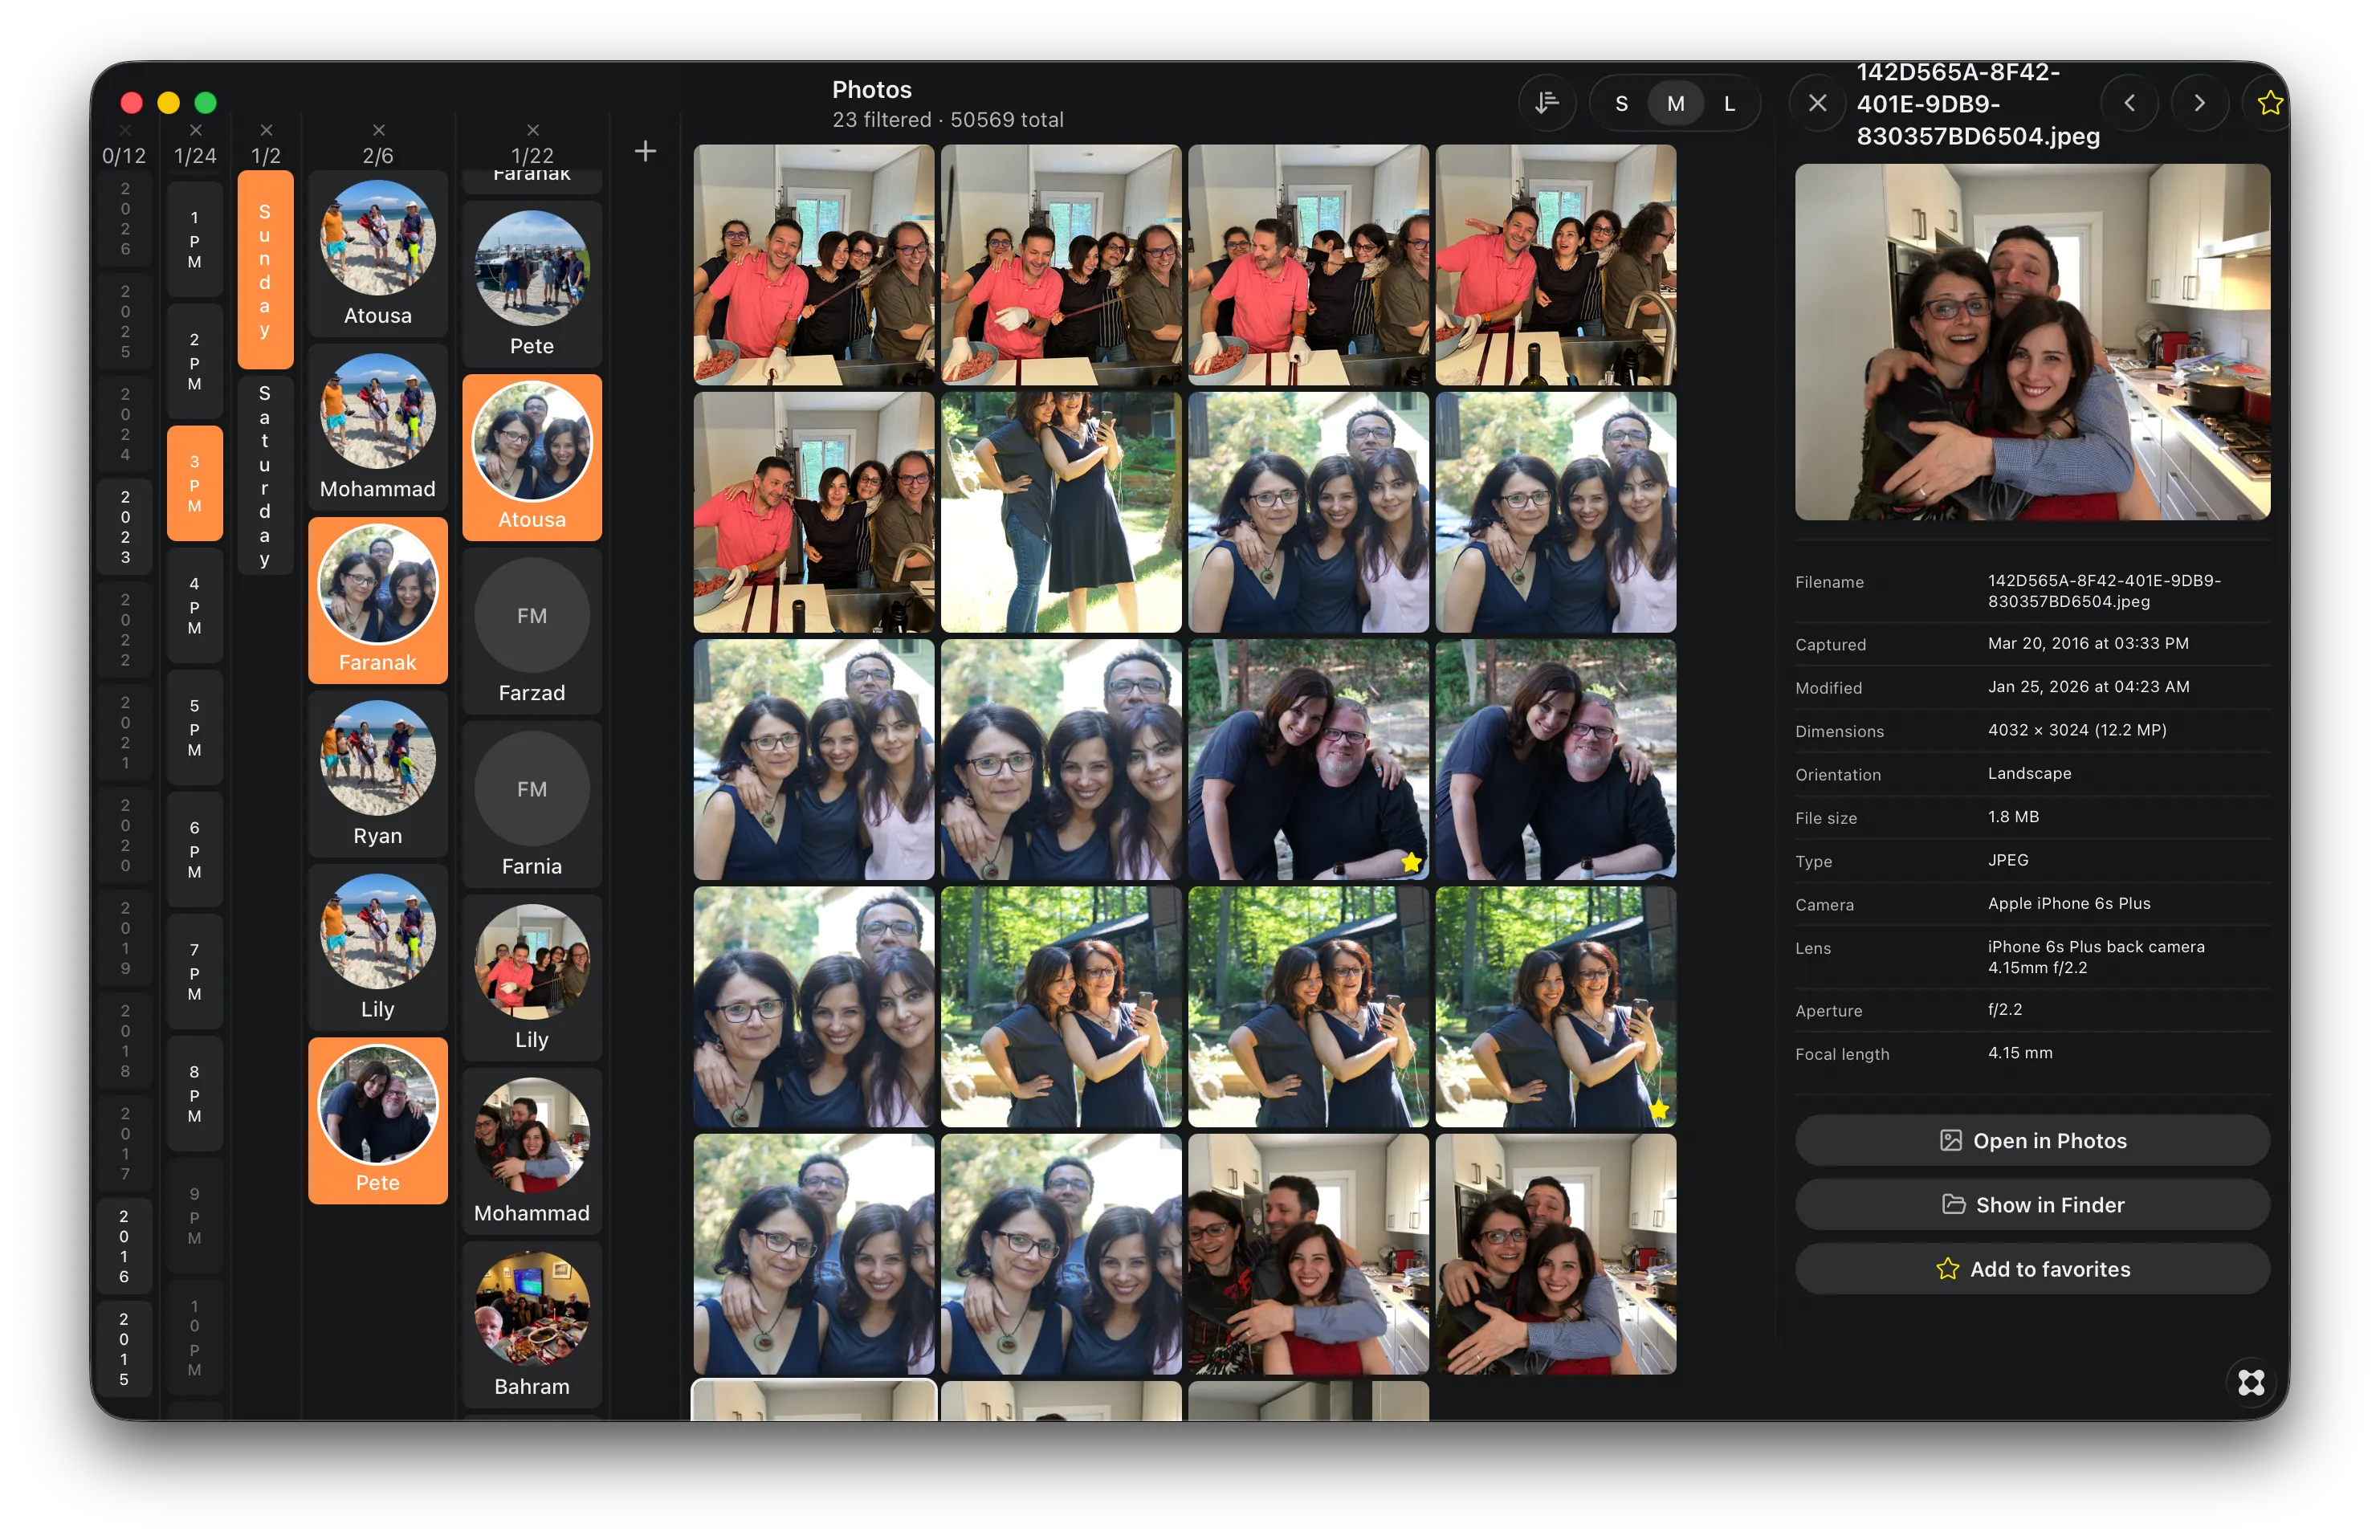
Task: Toggle the 8 PM hour filter
Action: point(194,1094)
